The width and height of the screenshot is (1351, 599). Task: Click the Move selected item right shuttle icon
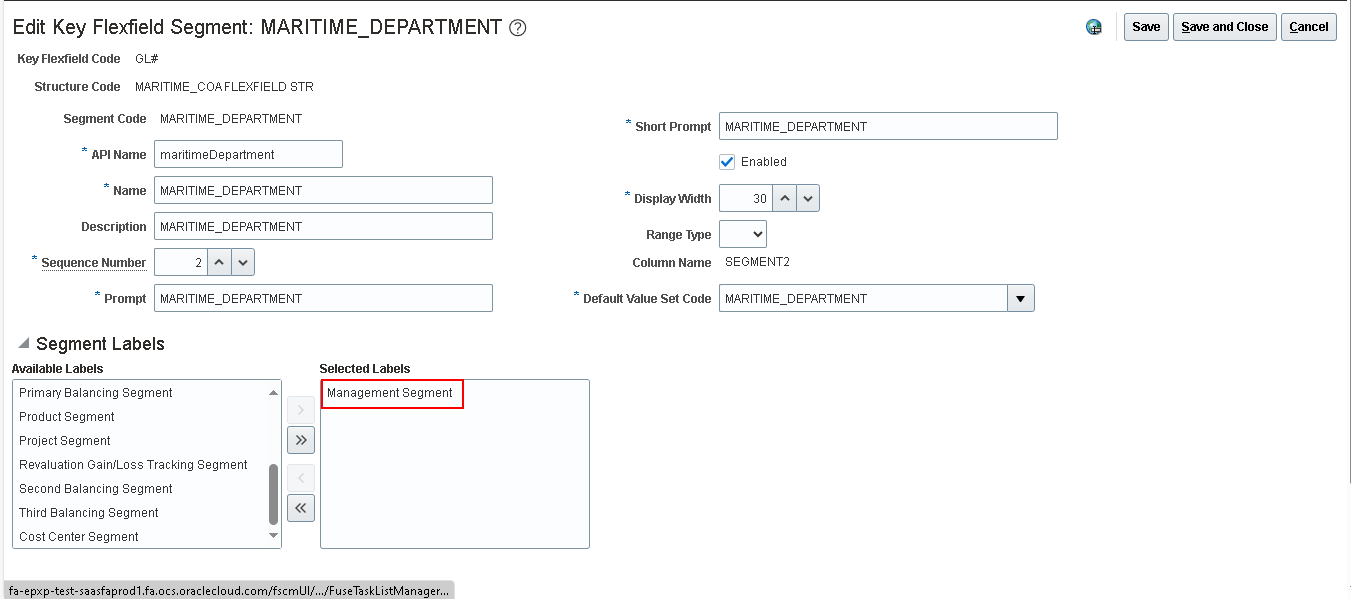click(300, 408)
